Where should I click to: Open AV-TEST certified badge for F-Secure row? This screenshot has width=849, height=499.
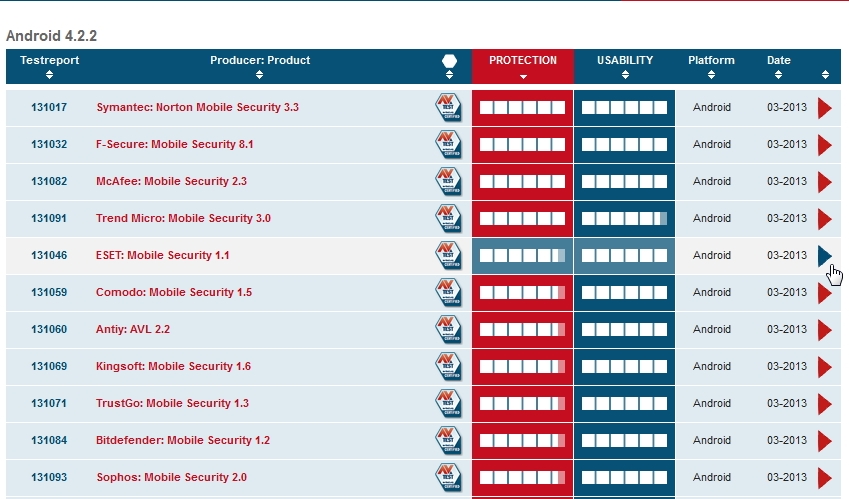tap(448, 145)
